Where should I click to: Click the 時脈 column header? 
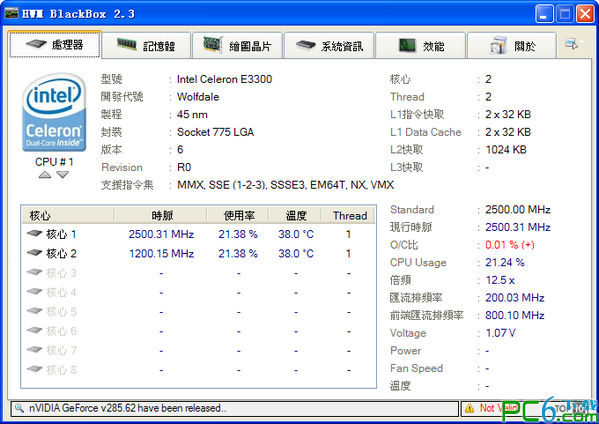[x=161, y=215]
